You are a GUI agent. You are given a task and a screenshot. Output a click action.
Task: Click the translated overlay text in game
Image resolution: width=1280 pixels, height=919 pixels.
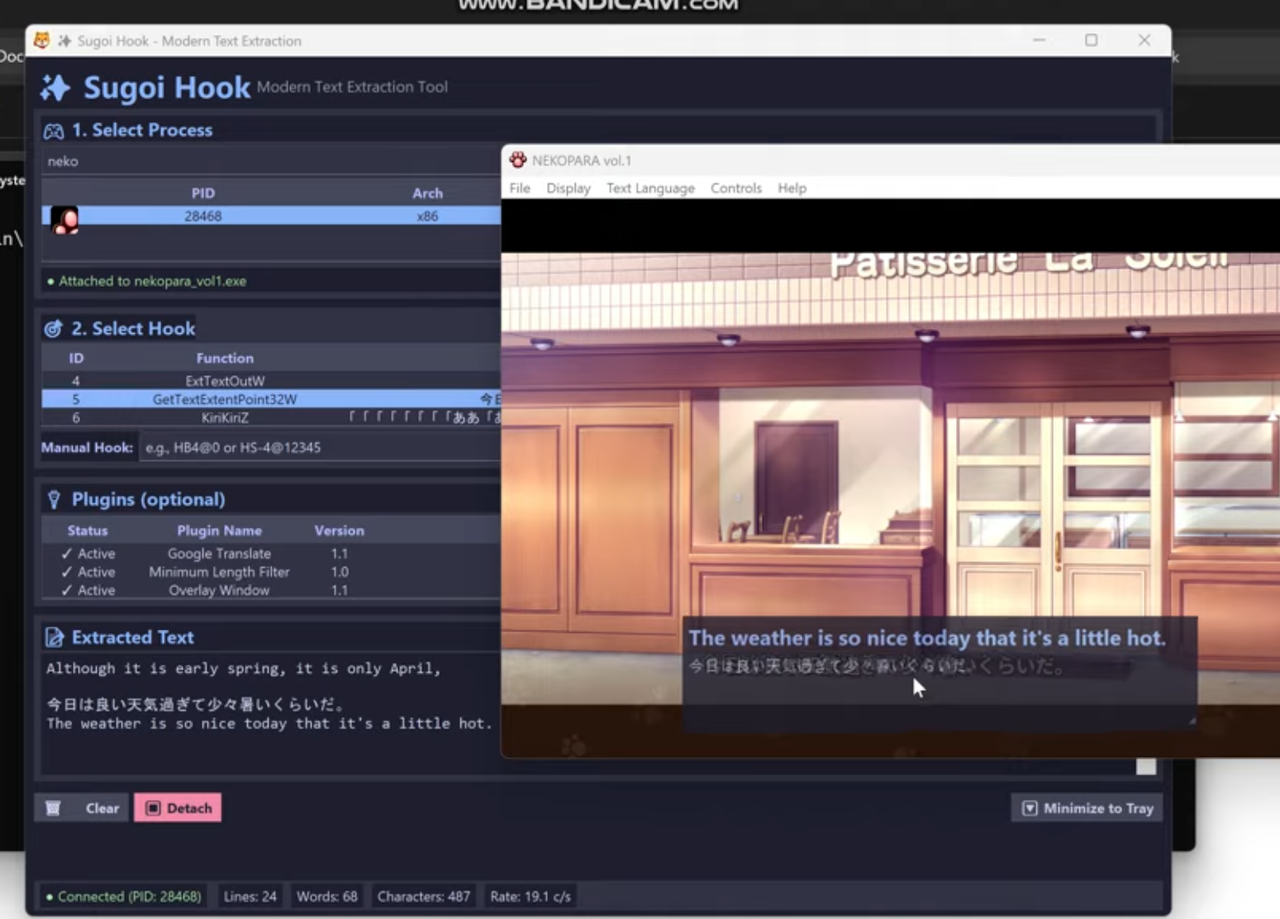pos(927,638)
